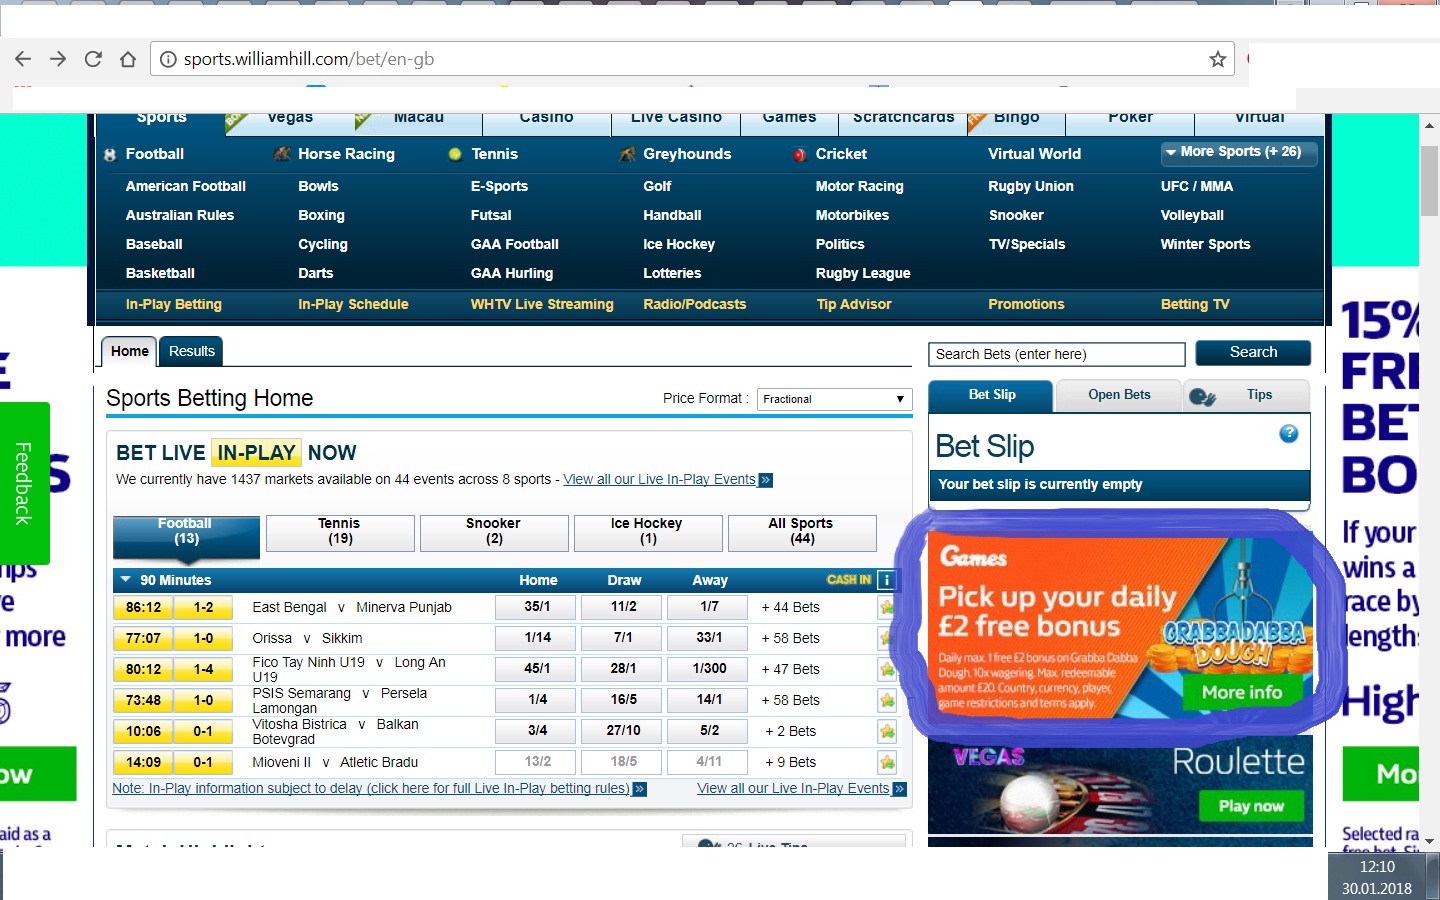Click the tennis ball icon beside Tennis
This screenshot has height=900, width=1440.
click(455, 154)
